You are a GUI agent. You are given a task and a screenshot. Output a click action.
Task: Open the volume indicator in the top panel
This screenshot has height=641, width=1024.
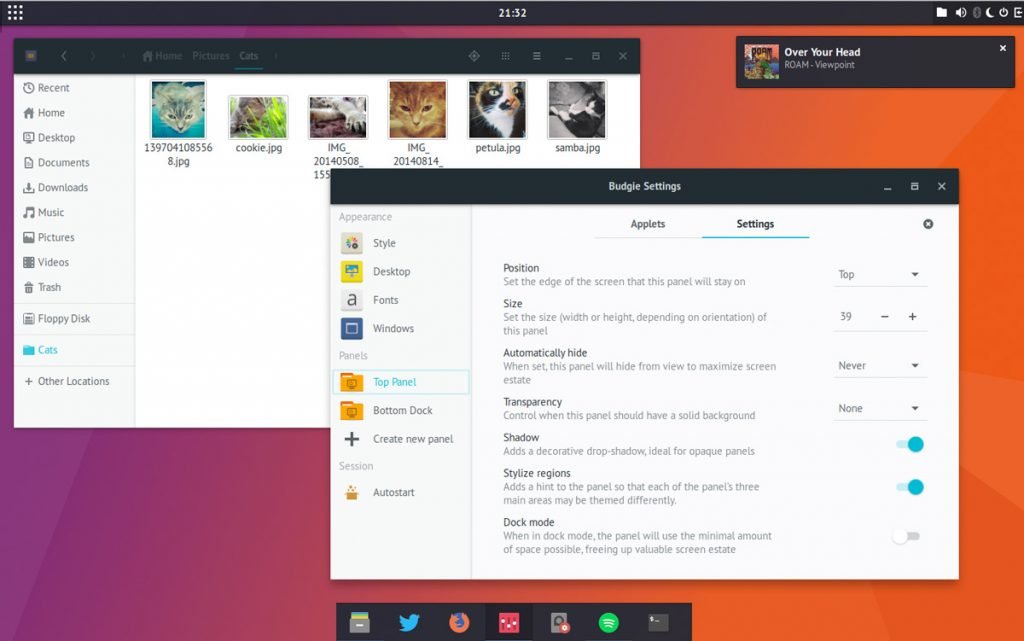pos(961,12)
